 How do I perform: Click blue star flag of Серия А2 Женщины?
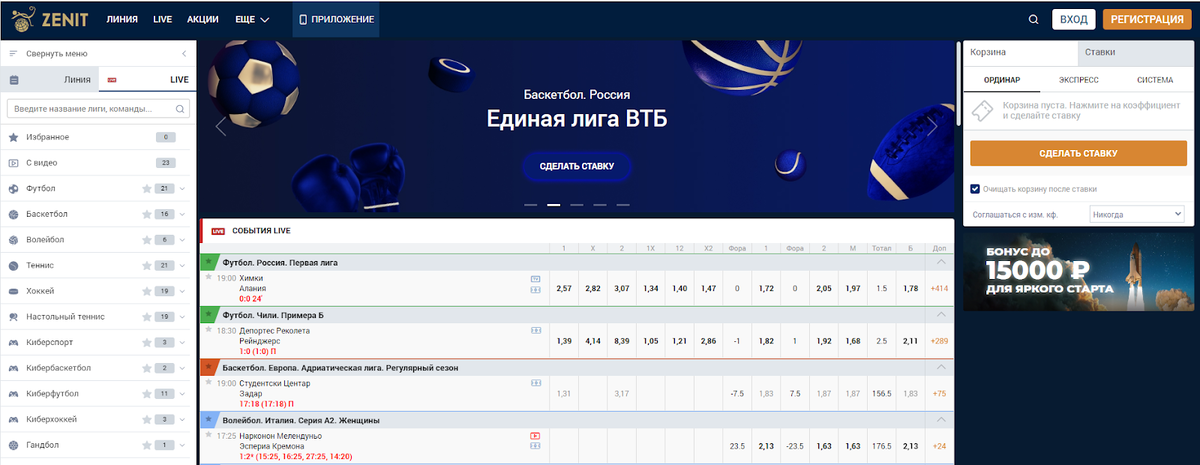[208, 419]
